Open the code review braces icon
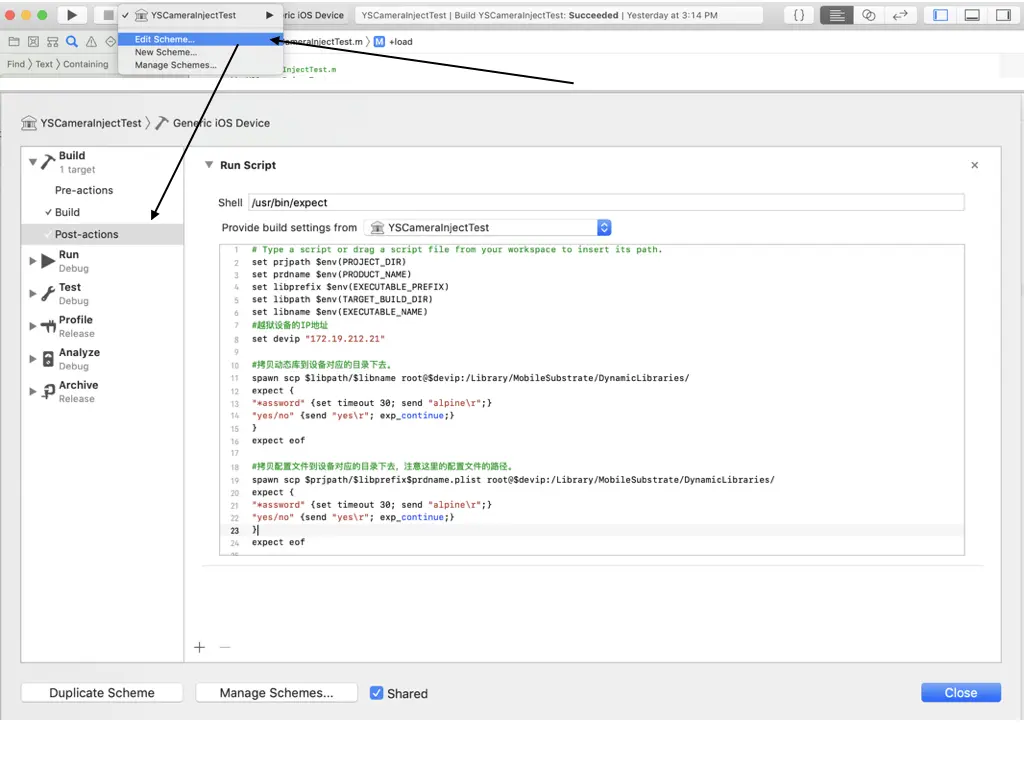 point(799,15)
